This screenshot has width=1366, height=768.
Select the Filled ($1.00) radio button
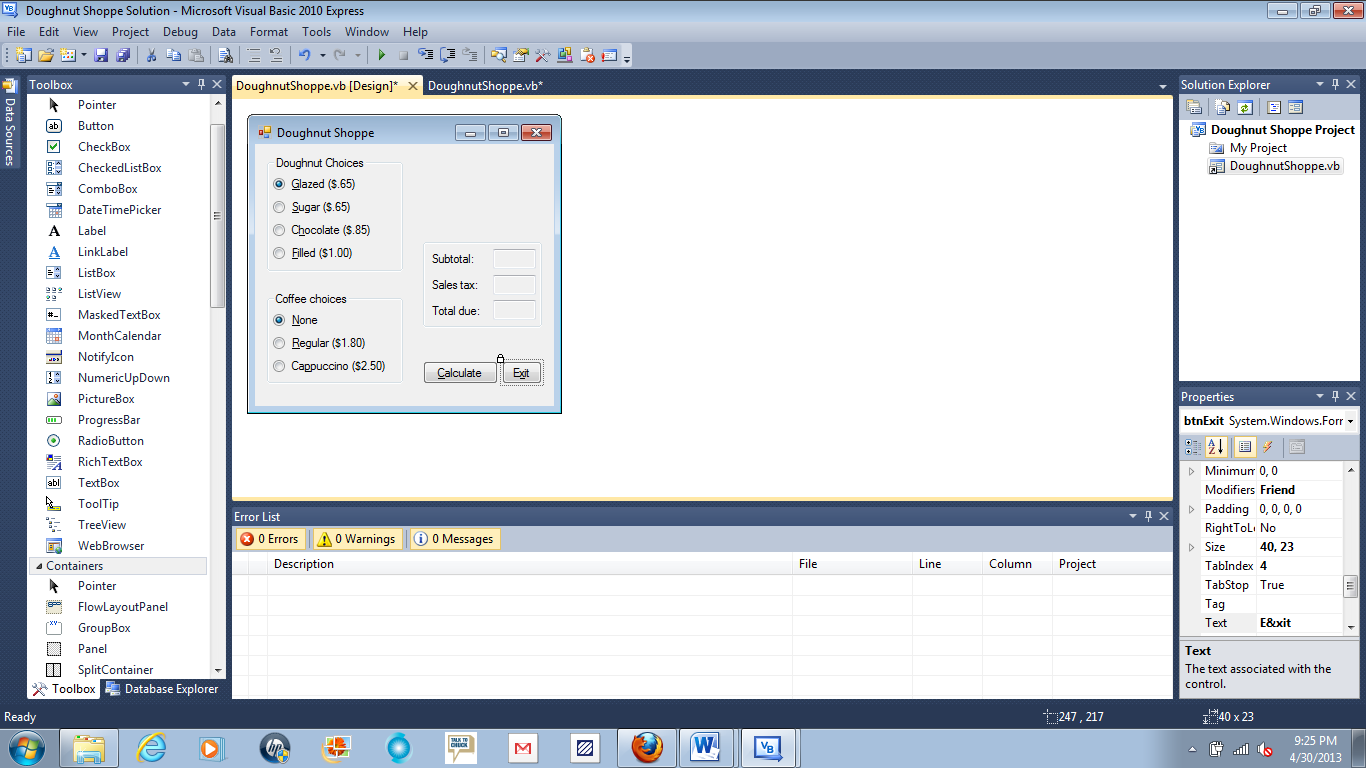coord(312,253)
